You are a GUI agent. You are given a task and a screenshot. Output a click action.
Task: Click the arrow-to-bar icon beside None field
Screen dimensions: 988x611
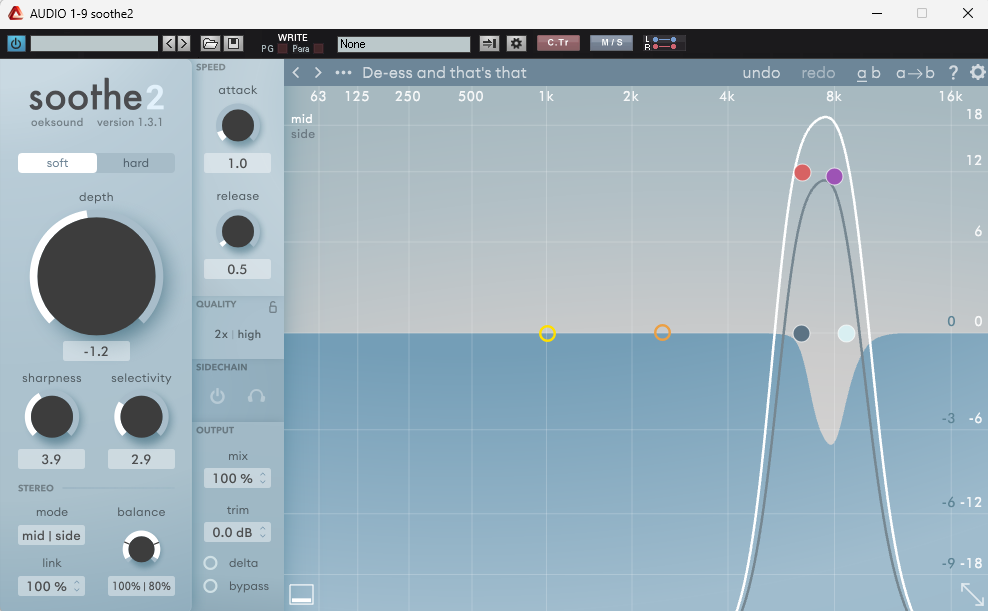pyautogui.click(x=489, y=43)
